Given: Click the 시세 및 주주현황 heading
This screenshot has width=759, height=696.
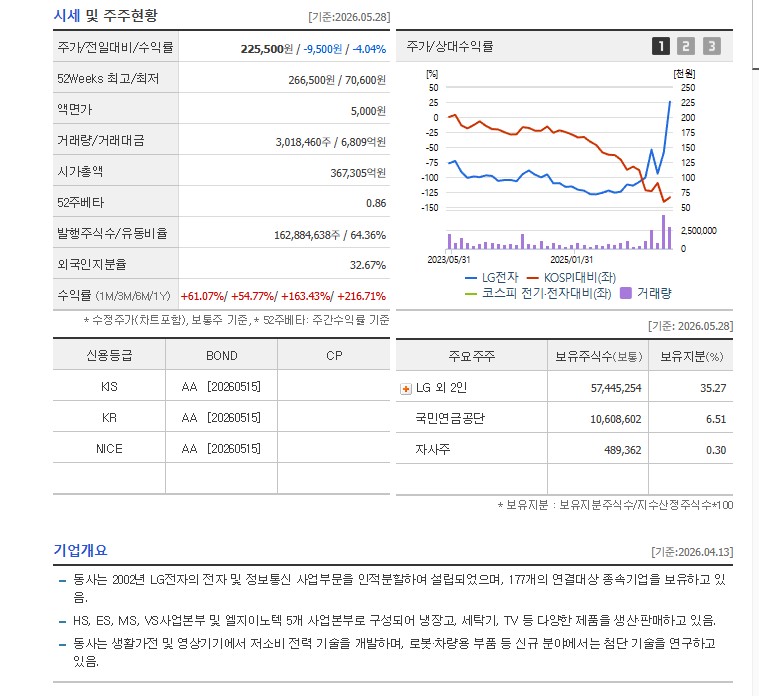Looking at the screenshot, I should 105,15.
